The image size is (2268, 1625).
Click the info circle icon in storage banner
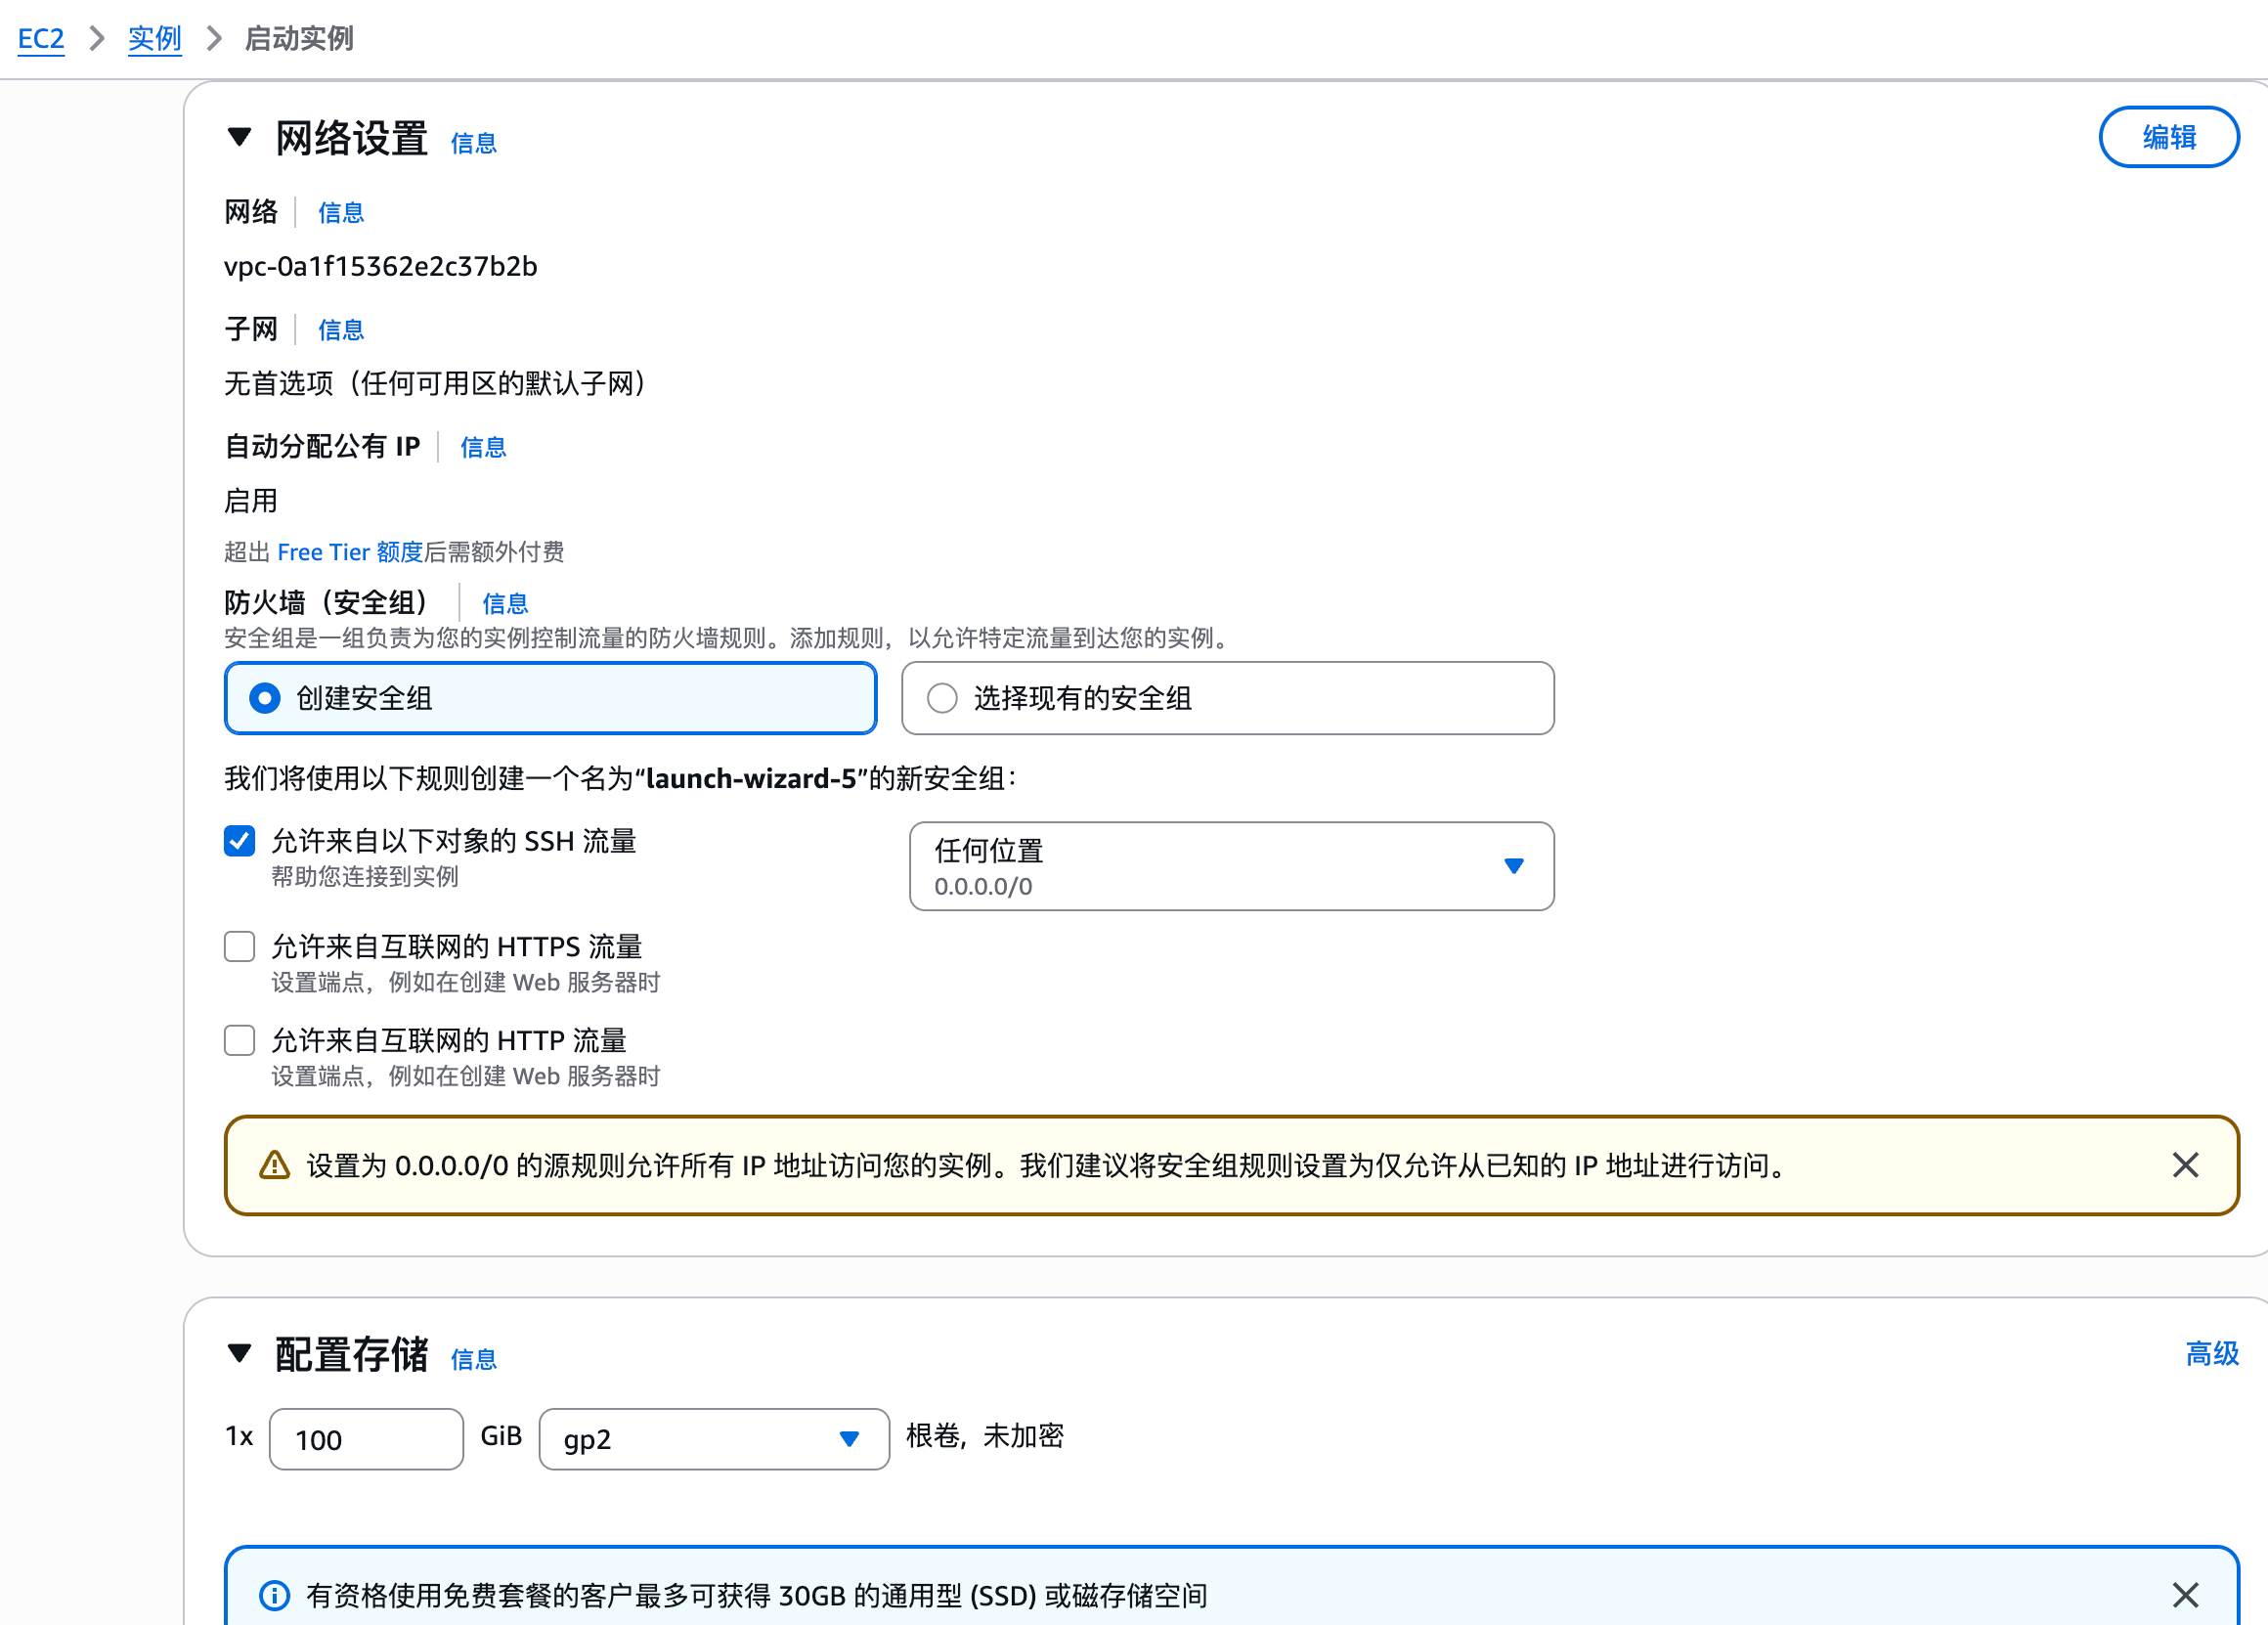[274, 1595]
